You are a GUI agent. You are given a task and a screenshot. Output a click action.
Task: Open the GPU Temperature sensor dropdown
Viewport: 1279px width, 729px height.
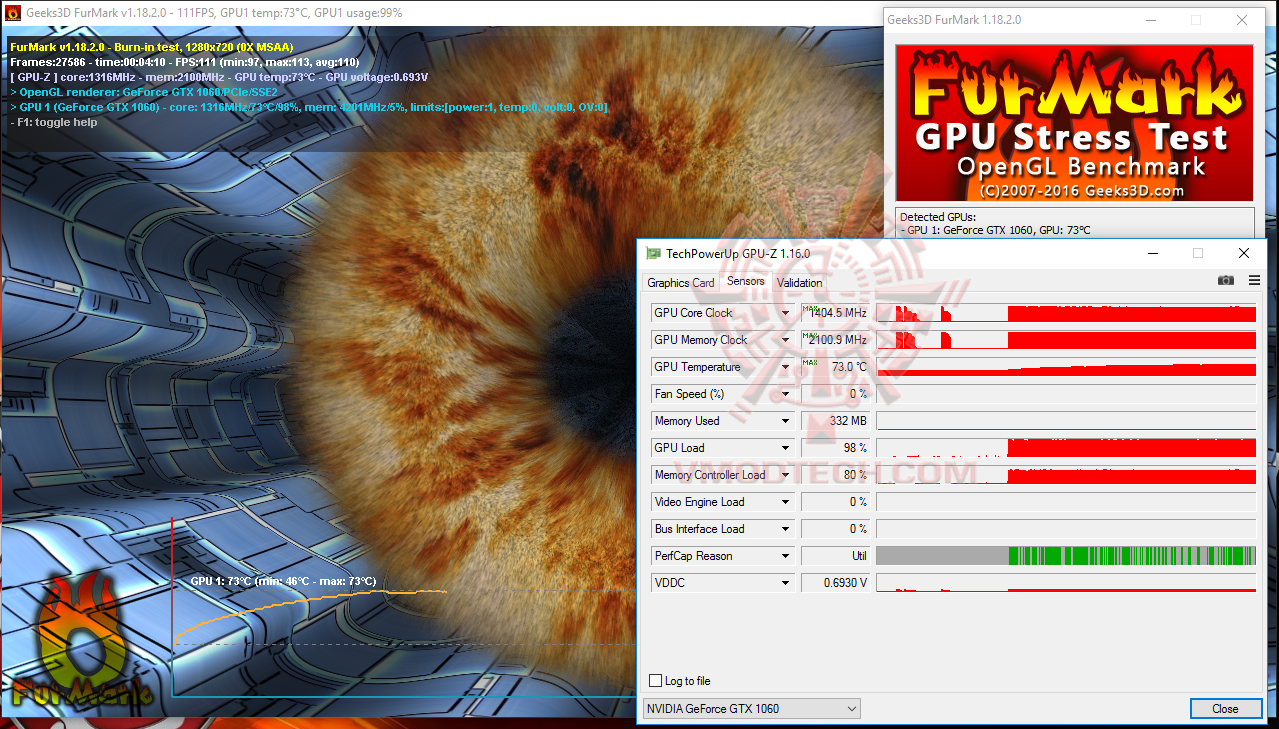787,367
